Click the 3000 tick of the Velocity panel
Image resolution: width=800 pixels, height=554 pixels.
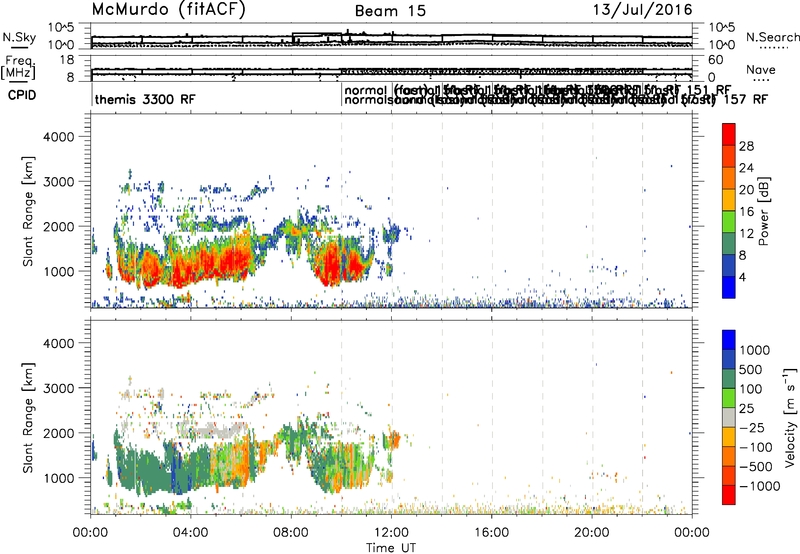58,388
